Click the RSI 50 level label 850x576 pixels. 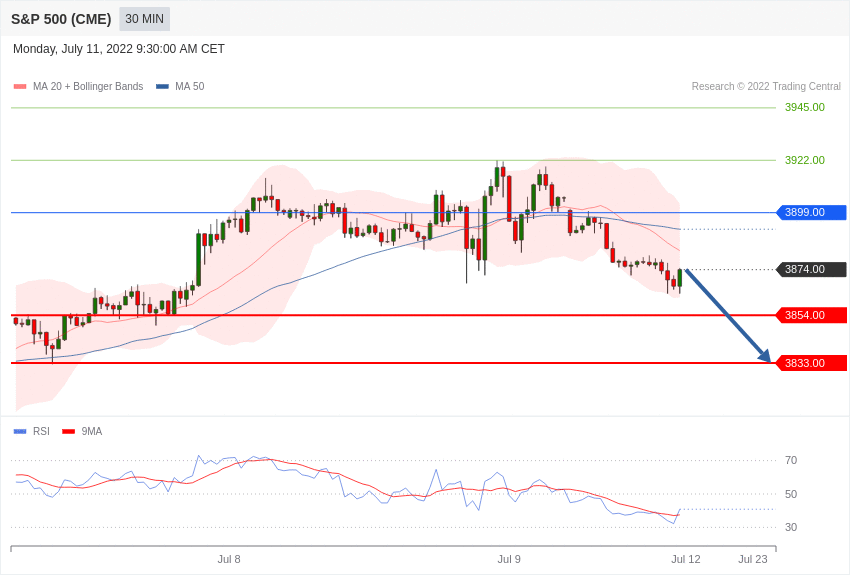pos(791,494)
